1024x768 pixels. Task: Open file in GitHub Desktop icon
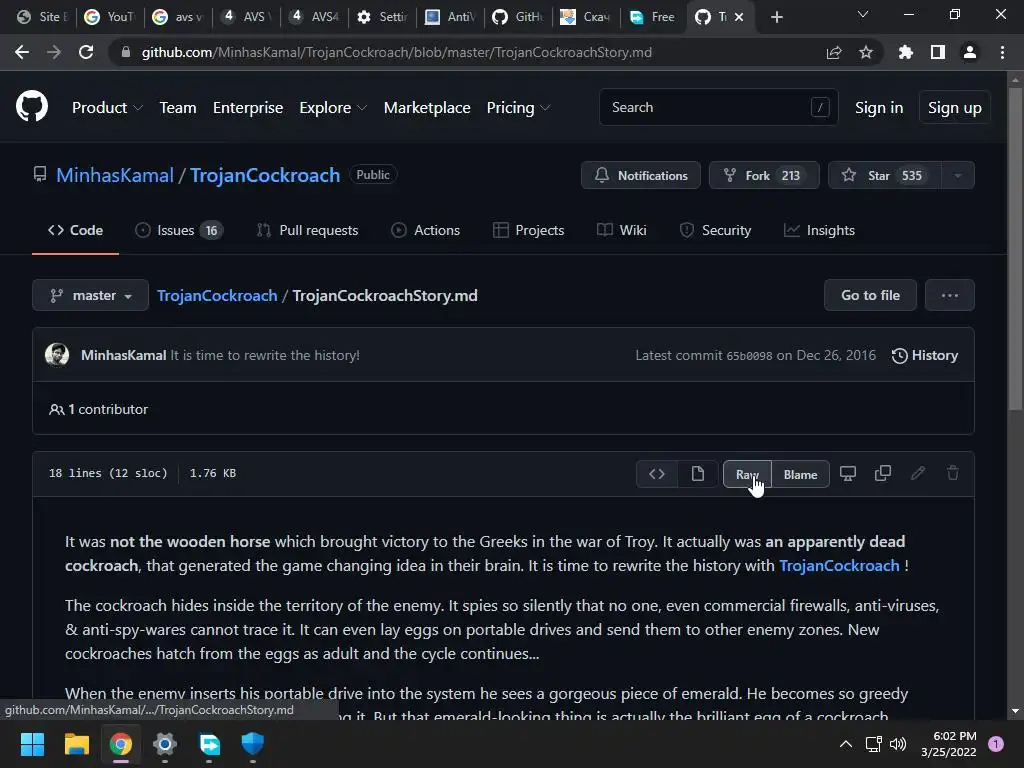pyautogui.click(x=848, y=473)
